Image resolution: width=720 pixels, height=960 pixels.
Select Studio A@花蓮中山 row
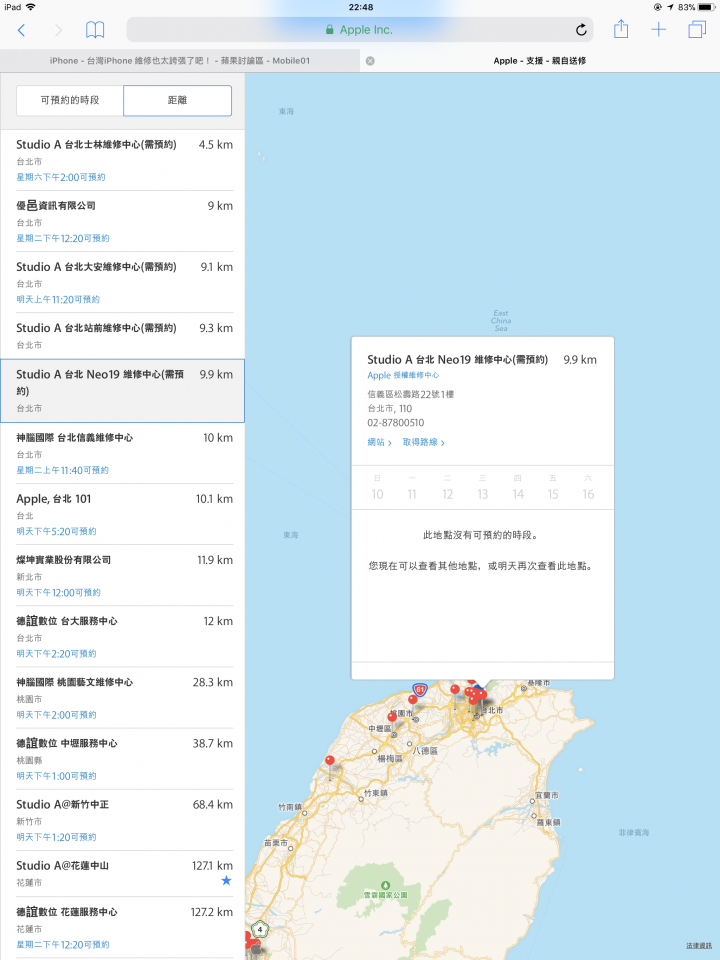(122, 874)
